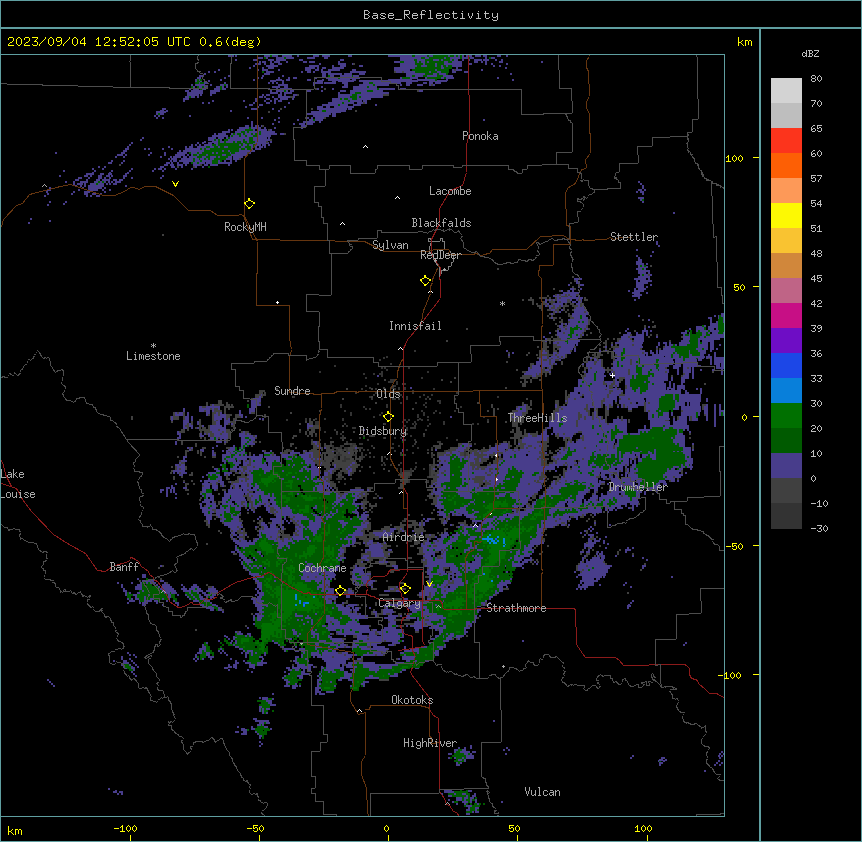Click the 39 dBZ purple swatch

pos(786,341)
